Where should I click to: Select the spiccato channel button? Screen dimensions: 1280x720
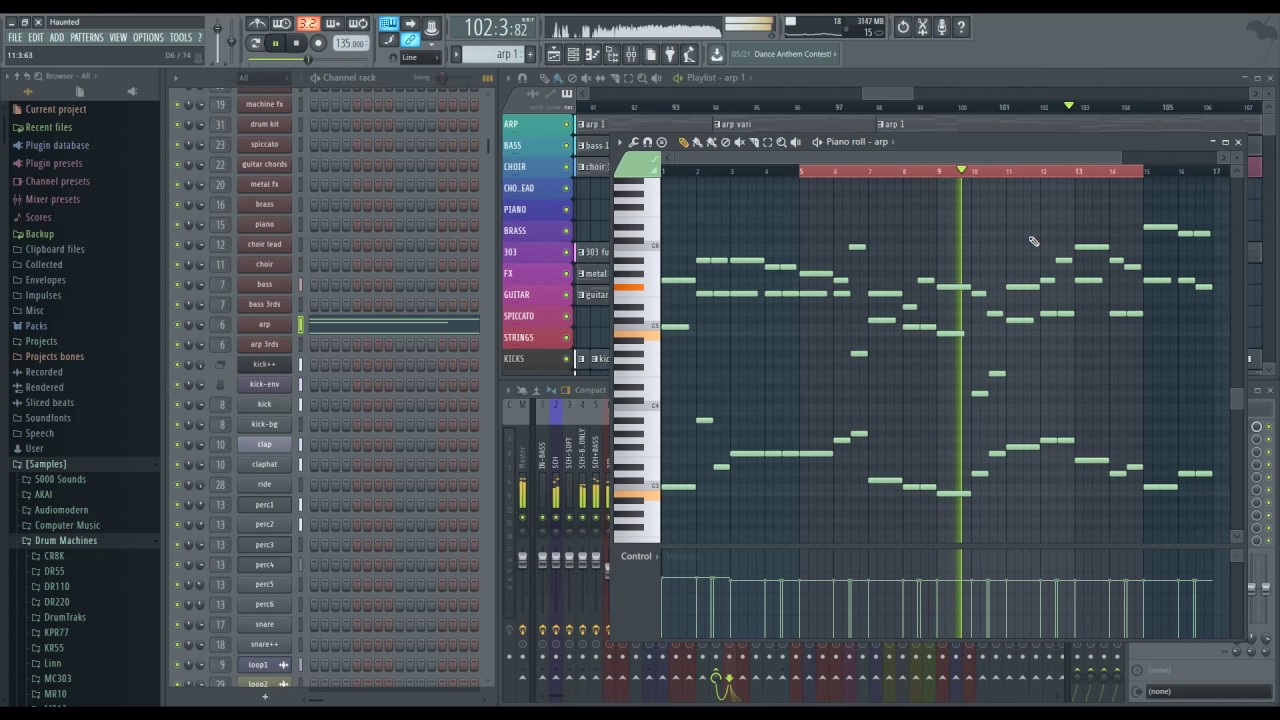point(264,144)
